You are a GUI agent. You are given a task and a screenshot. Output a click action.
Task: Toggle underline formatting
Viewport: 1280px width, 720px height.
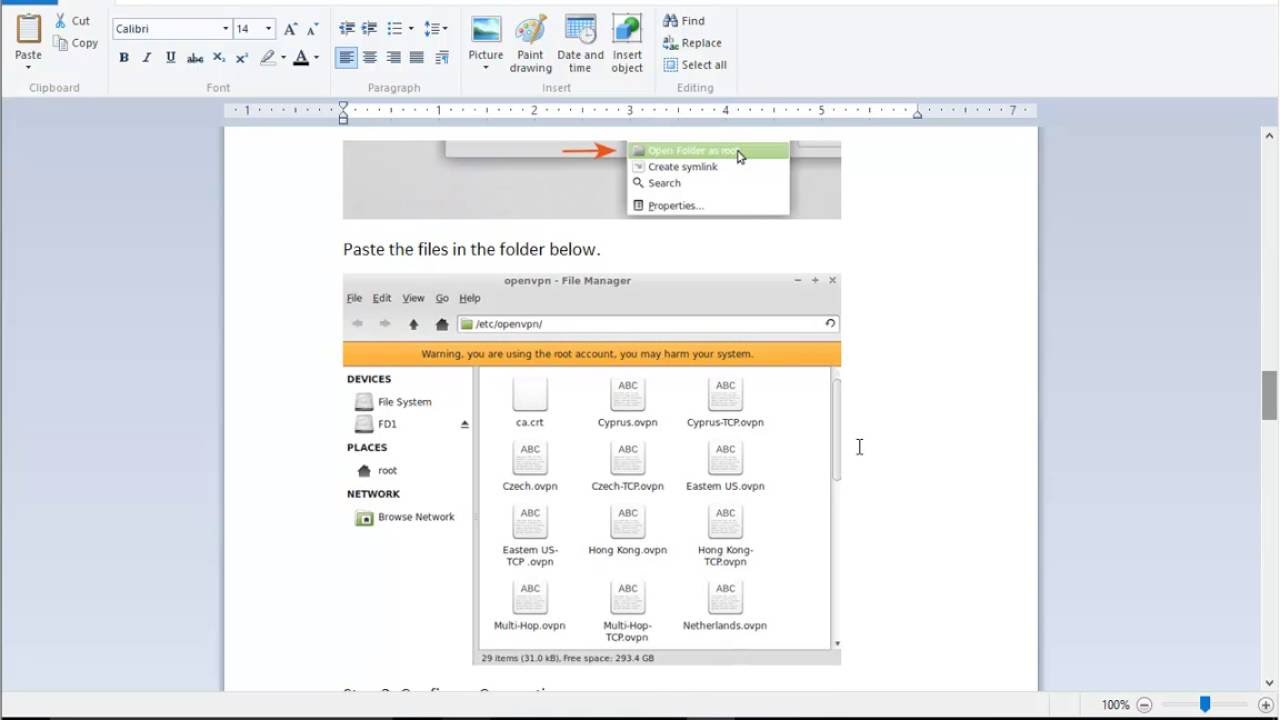[171, 58]
